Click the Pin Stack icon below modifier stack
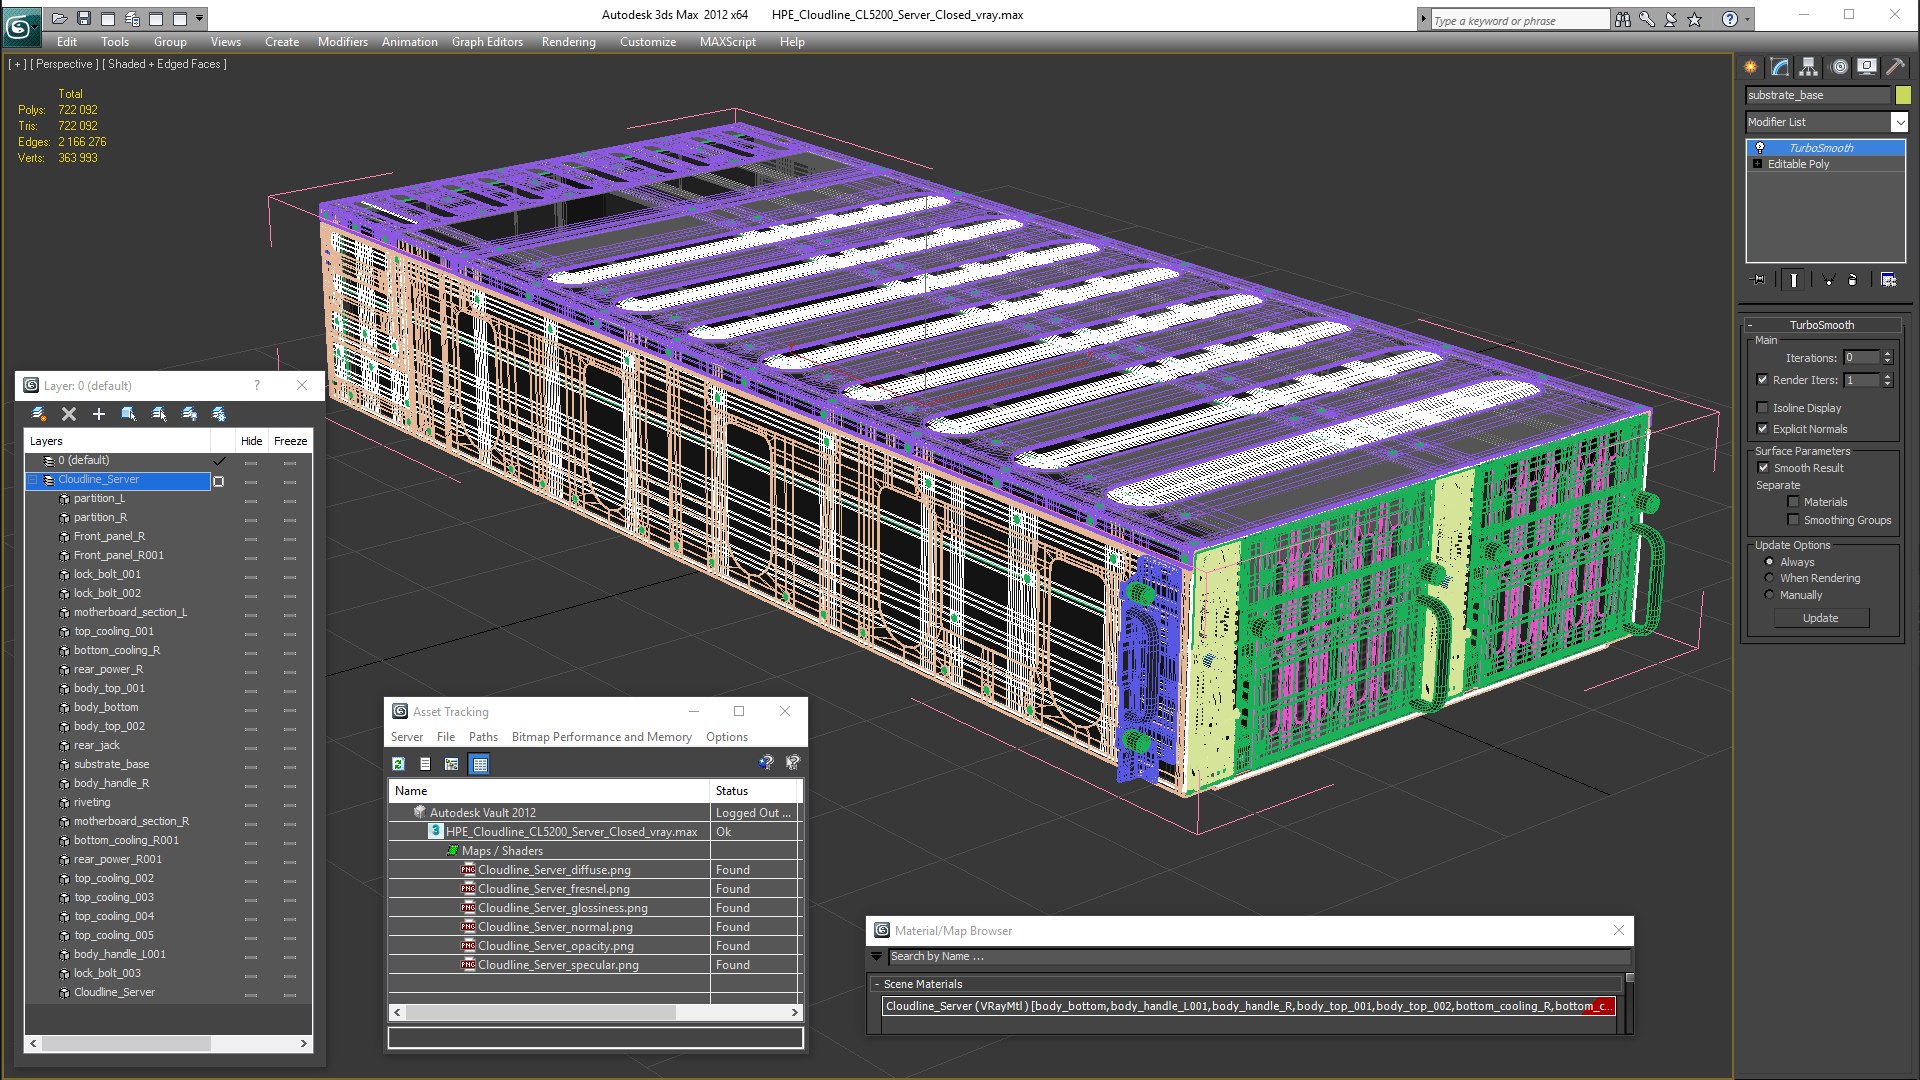This screenshot has height=1080, width=1920. pos(1760,280)
